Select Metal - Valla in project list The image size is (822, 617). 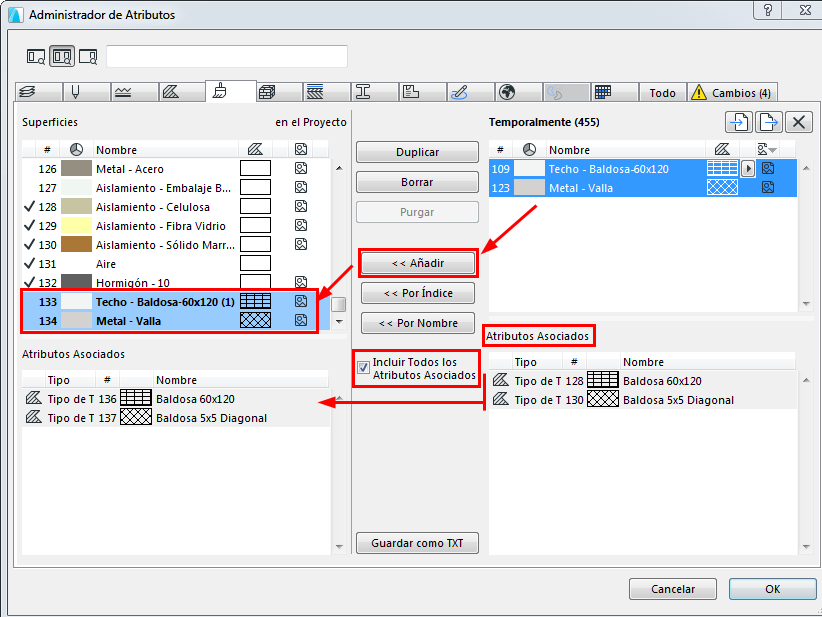click(x=176, y=321)
